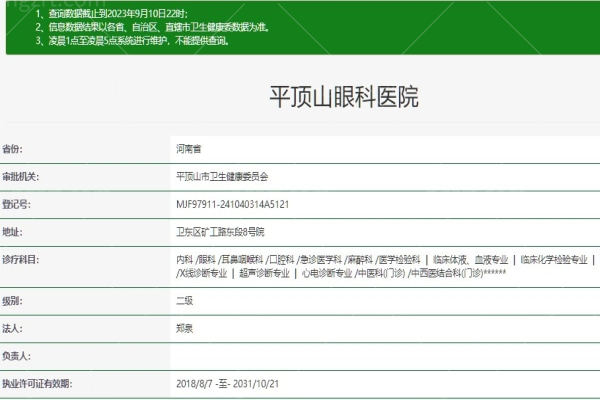Click the 法人 value 郑泉
The width and height of the screenshot is (600, 400).
point(184,328)
